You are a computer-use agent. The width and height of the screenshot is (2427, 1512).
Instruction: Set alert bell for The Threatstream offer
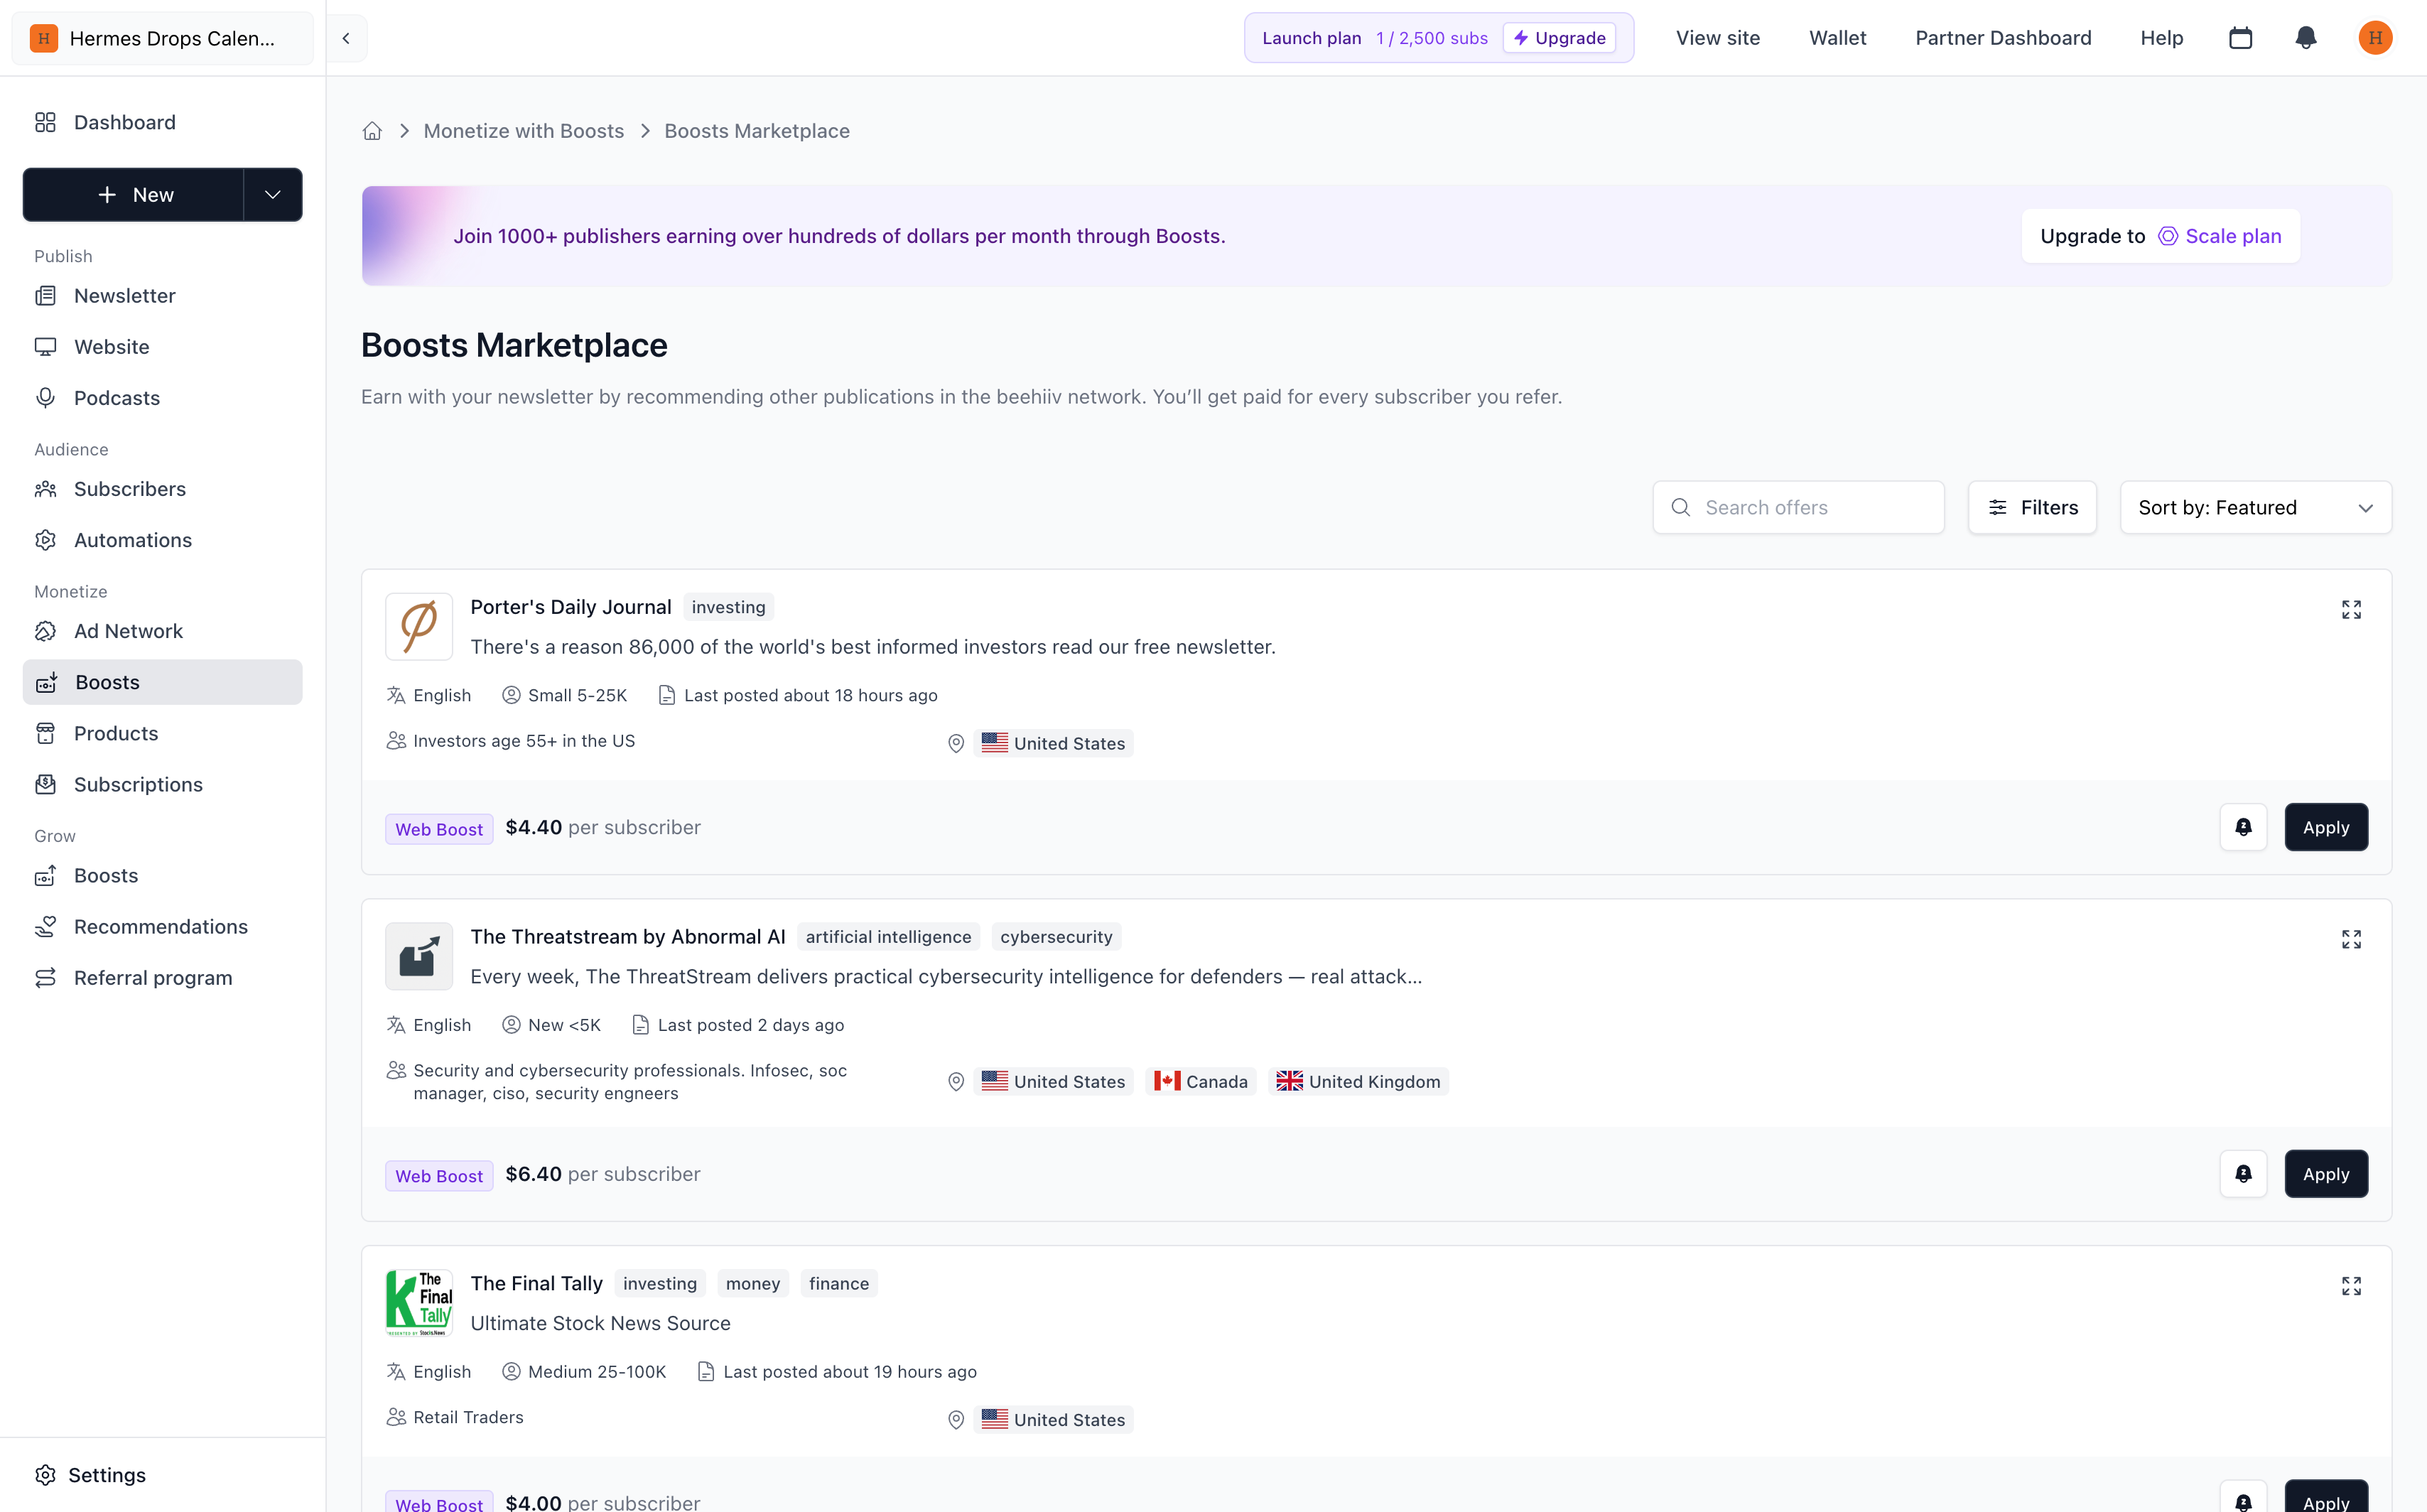point(2243,1174)
